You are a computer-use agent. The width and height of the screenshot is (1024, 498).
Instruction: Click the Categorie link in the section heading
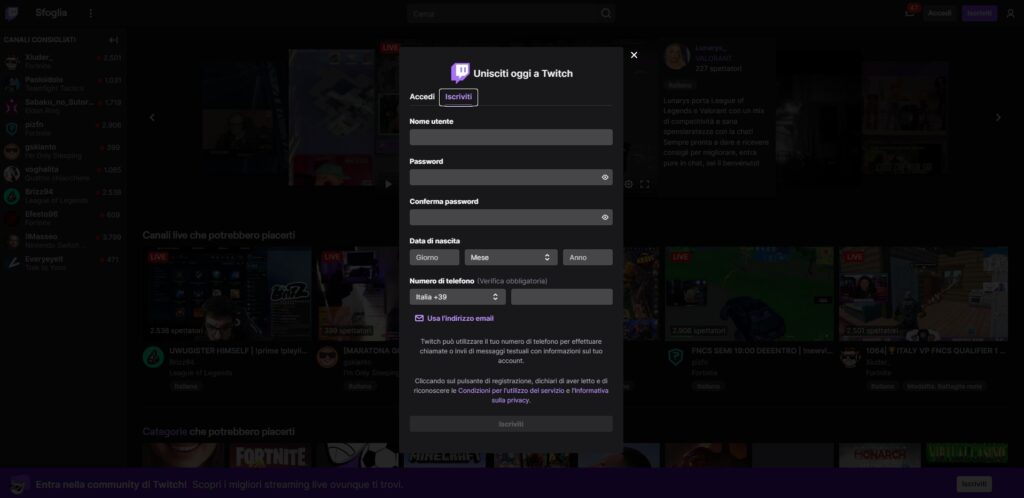pyautogui.click(x=165, y=431)
